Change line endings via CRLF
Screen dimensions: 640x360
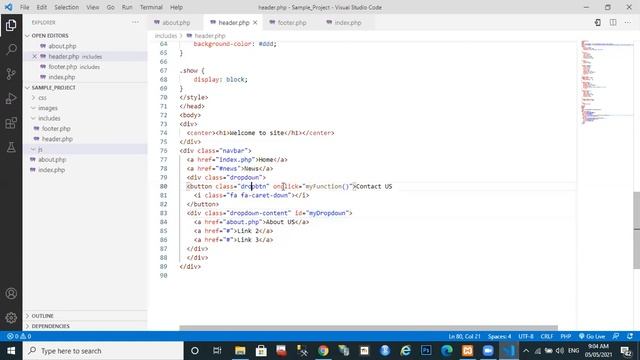pos(547,336)
